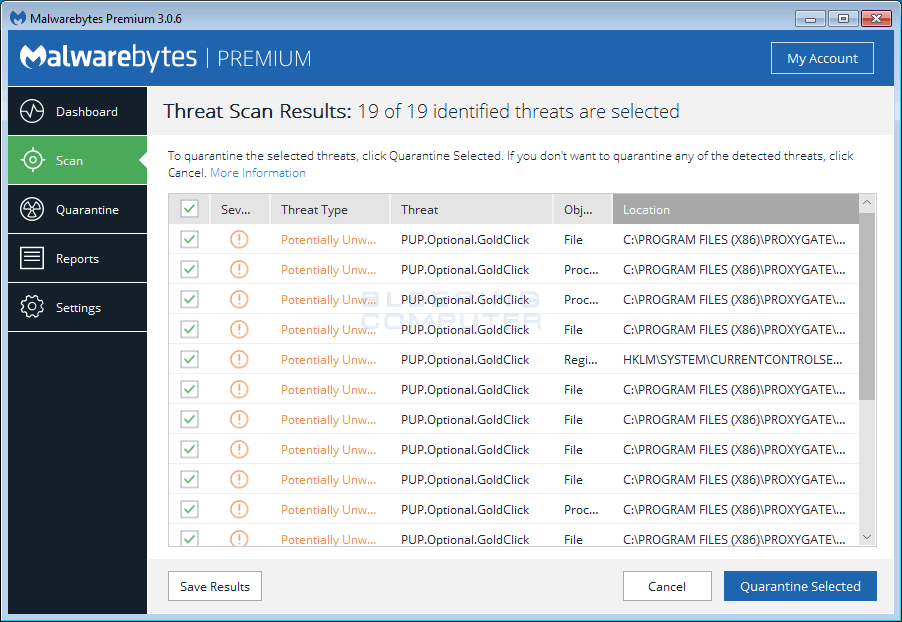Open the Quarantine section
Image resolution: width=902 pixels, height=622 pixels.
pyautogui.click(x=78, y=209)
